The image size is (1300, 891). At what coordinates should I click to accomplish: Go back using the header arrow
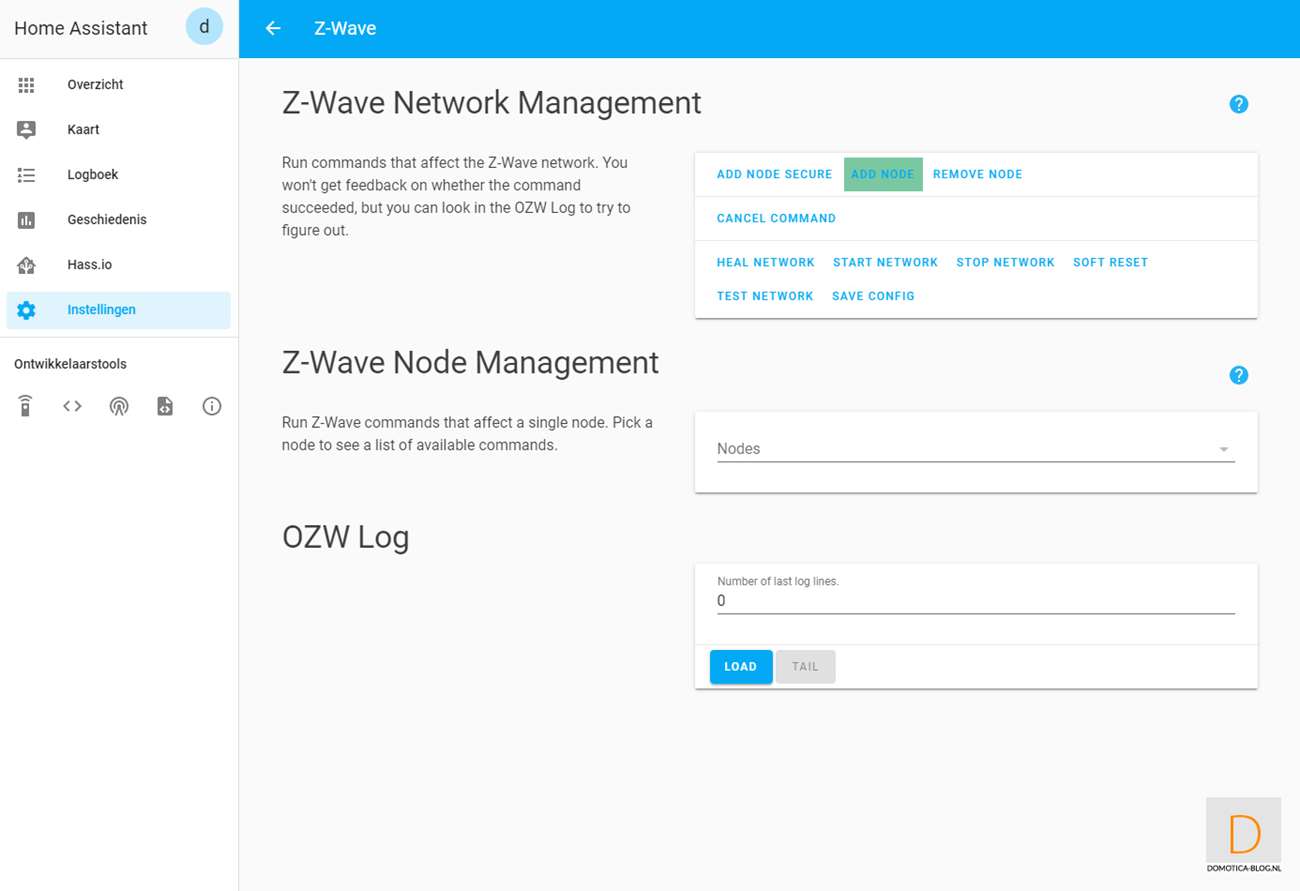click(x=273, y=28)
